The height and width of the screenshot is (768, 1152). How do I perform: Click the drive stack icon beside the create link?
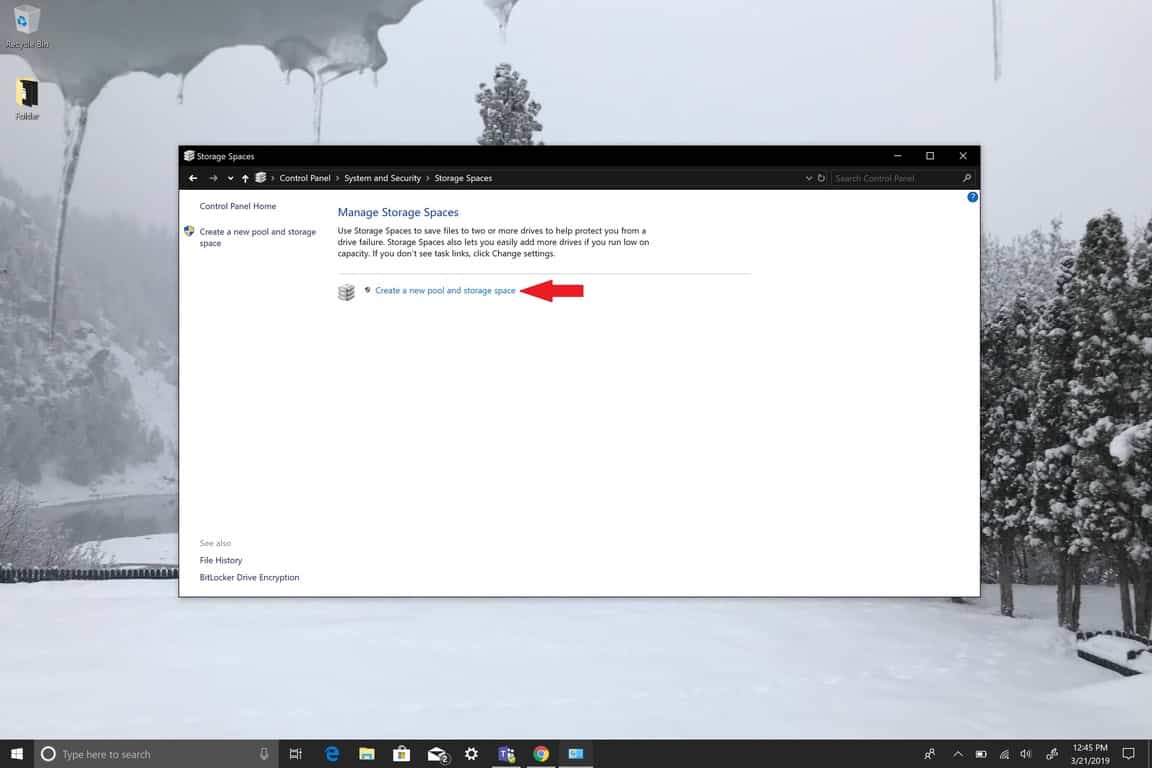coord(346,293)
